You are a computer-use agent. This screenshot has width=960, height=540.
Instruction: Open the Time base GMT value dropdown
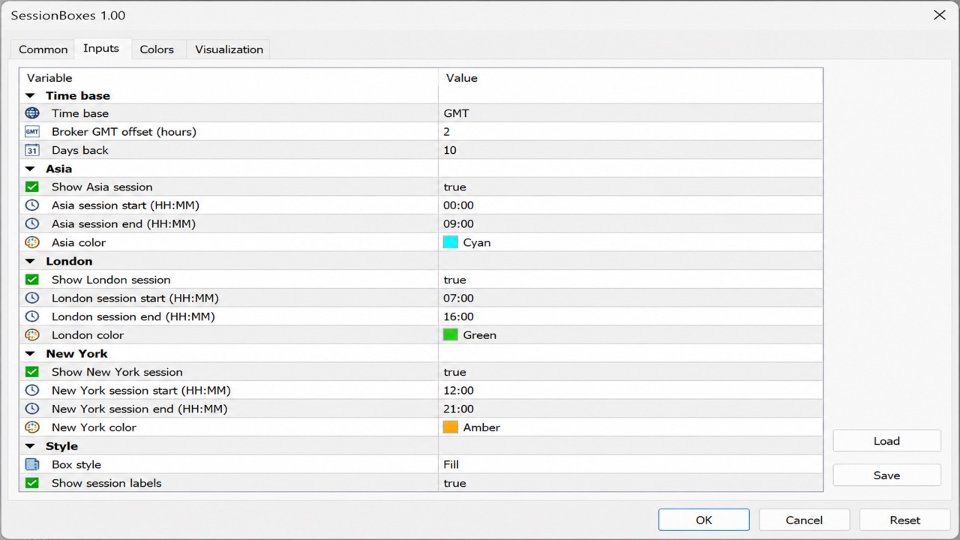630,113
